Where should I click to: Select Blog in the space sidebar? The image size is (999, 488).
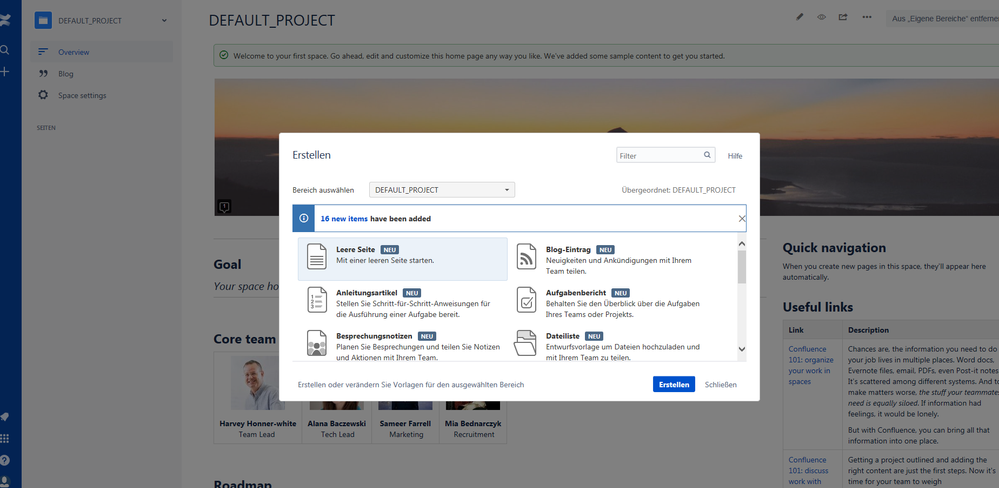coord(102,74)
